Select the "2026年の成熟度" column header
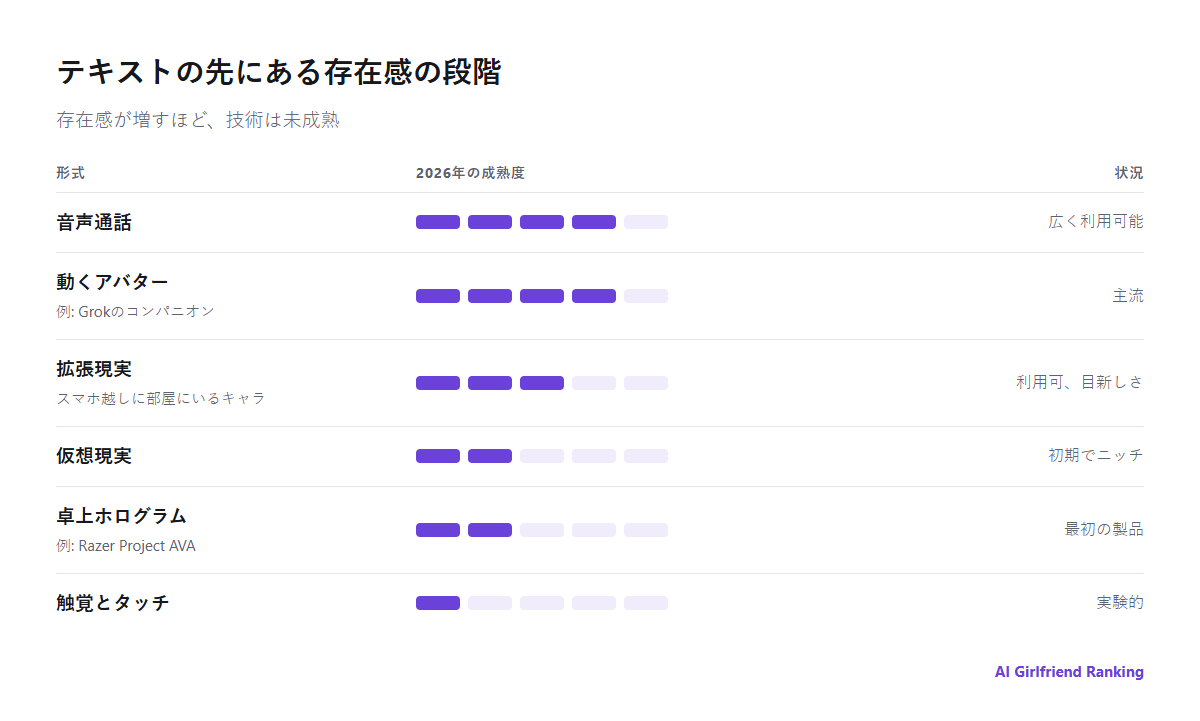Viewport: 1200px width, 721px height. [470, 173]
